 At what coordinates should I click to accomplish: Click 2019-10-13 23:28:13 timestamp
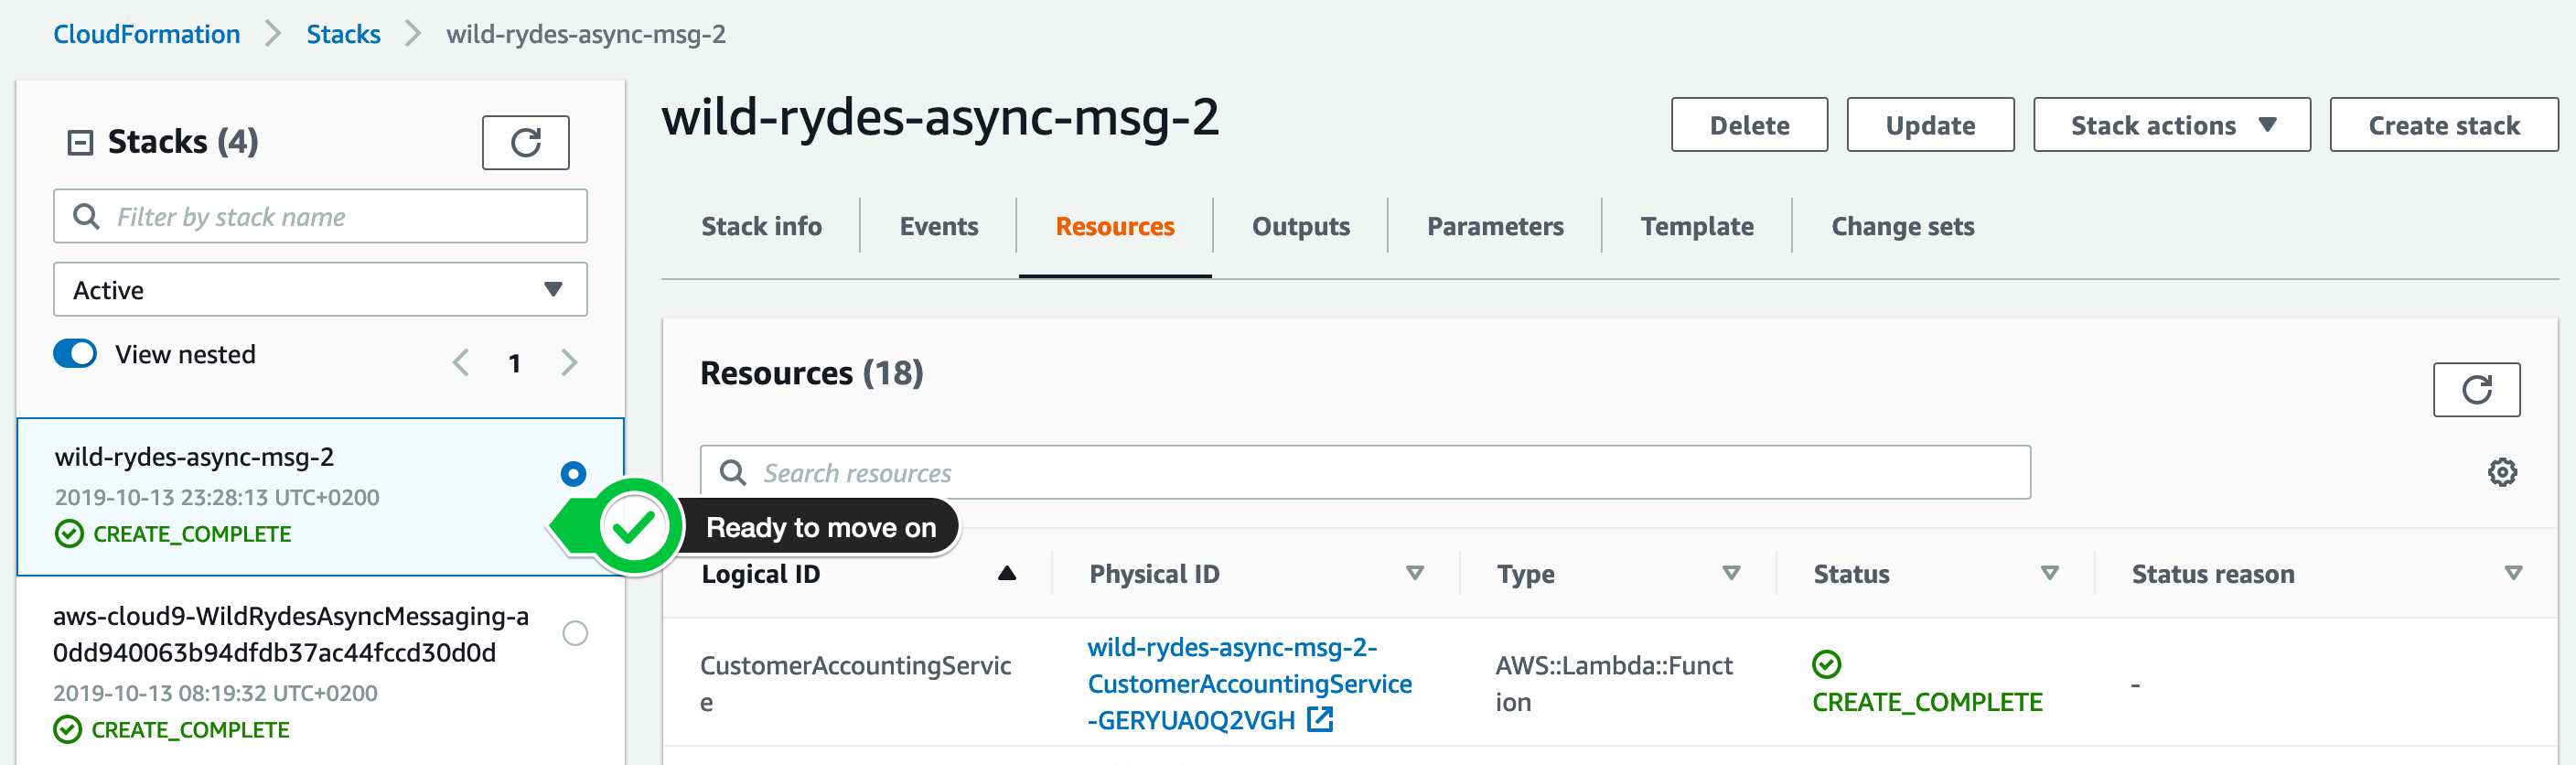pos(217,497)
